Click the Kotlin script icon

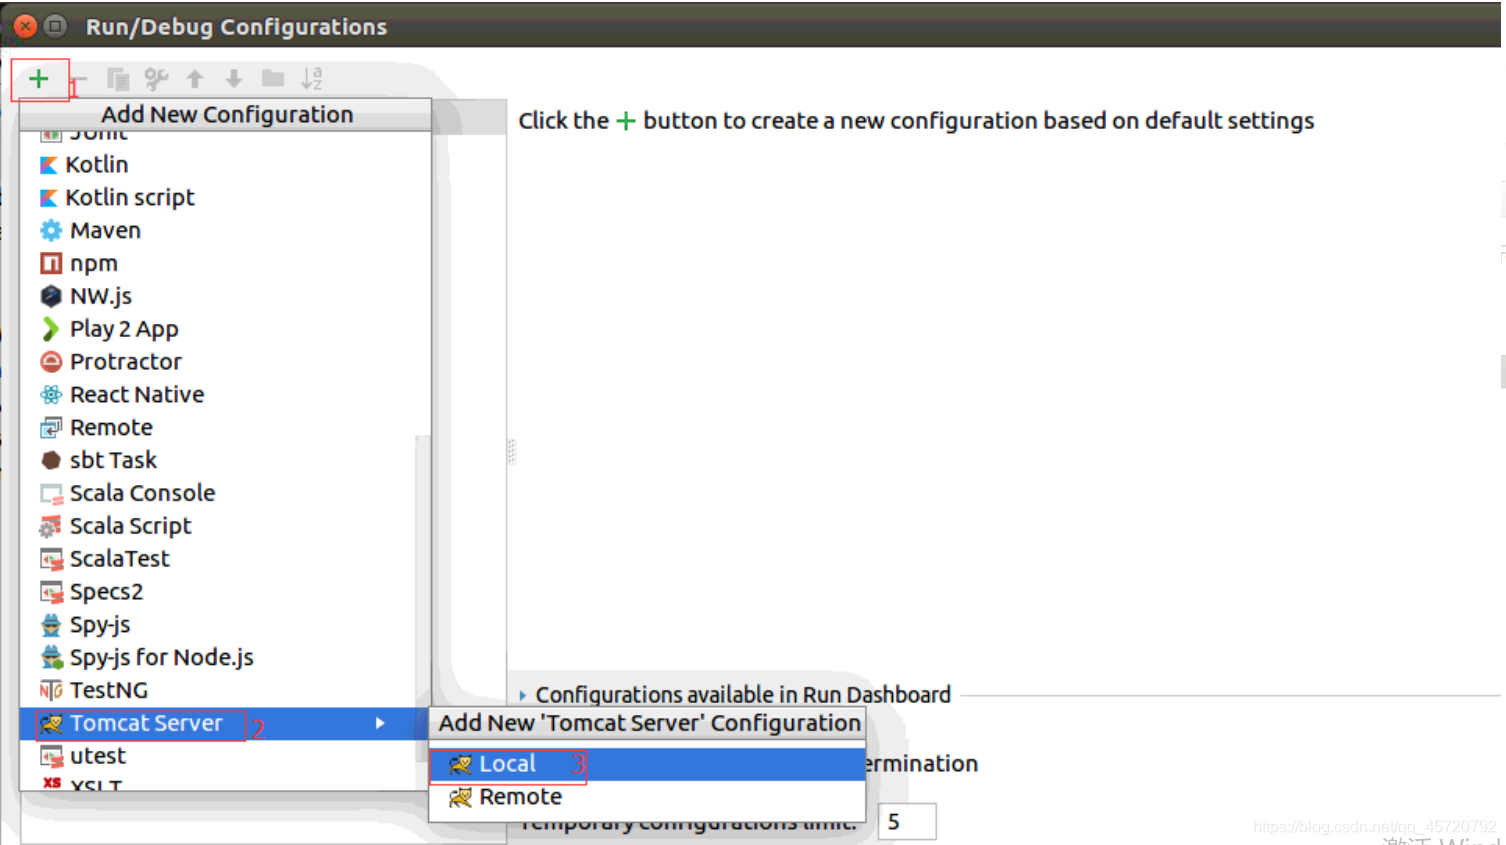(x=49, y=198)
